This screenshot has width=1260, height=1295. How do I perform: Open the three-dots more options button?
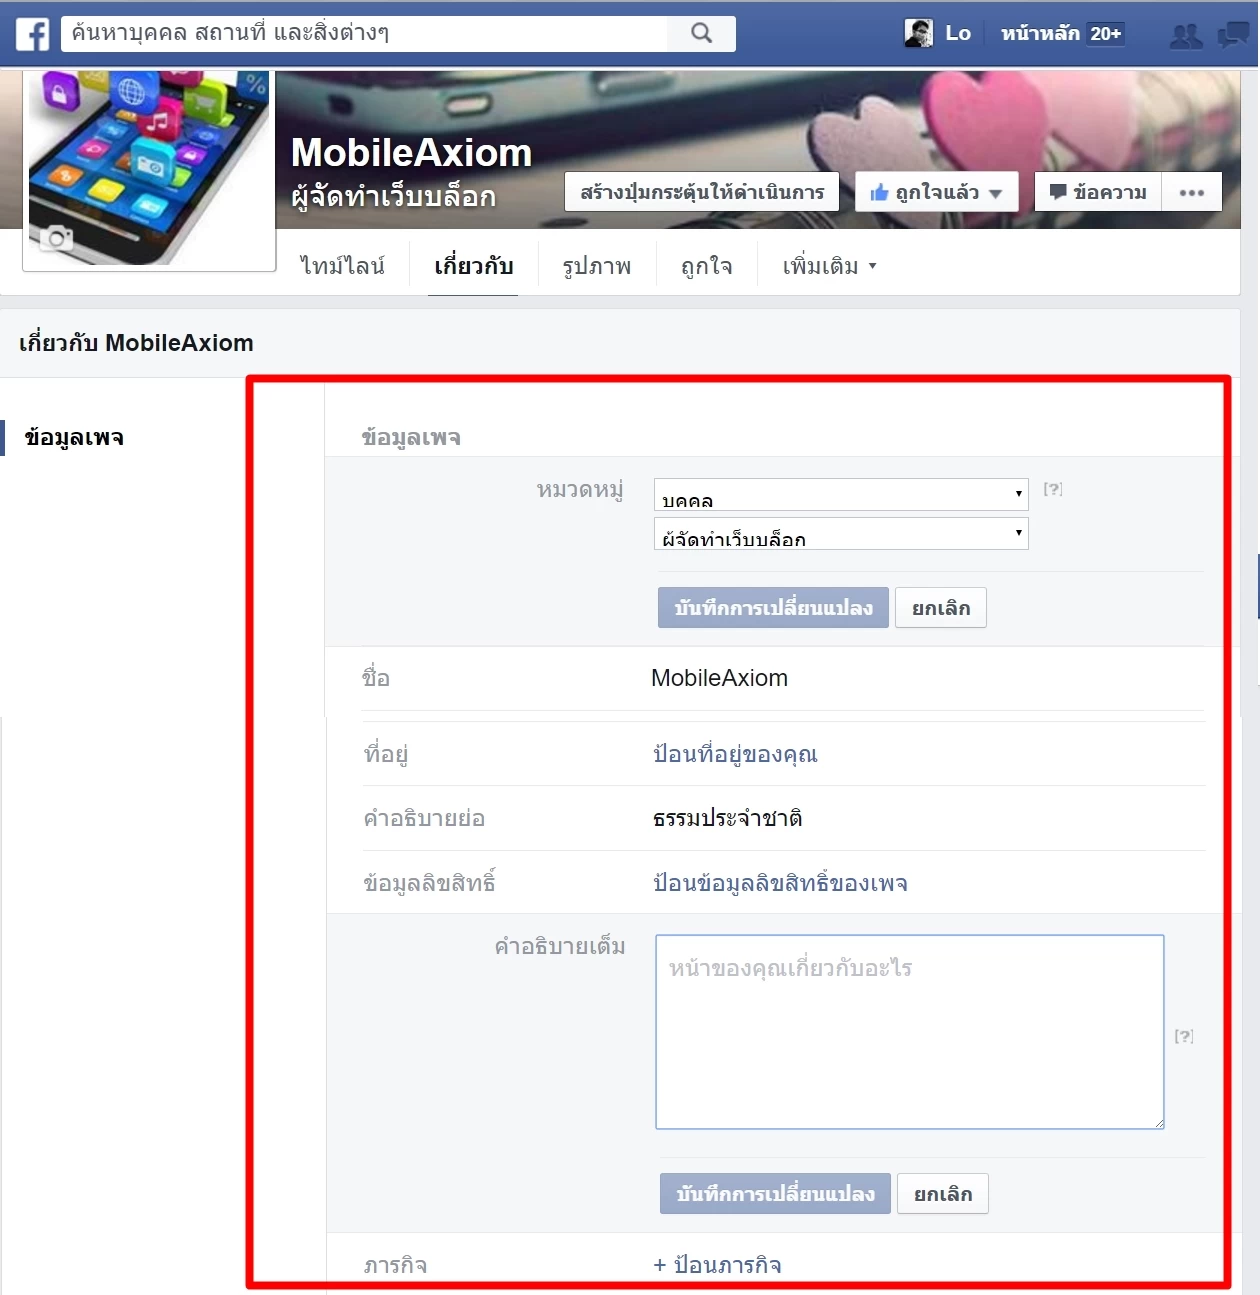tap(1192, 192)
